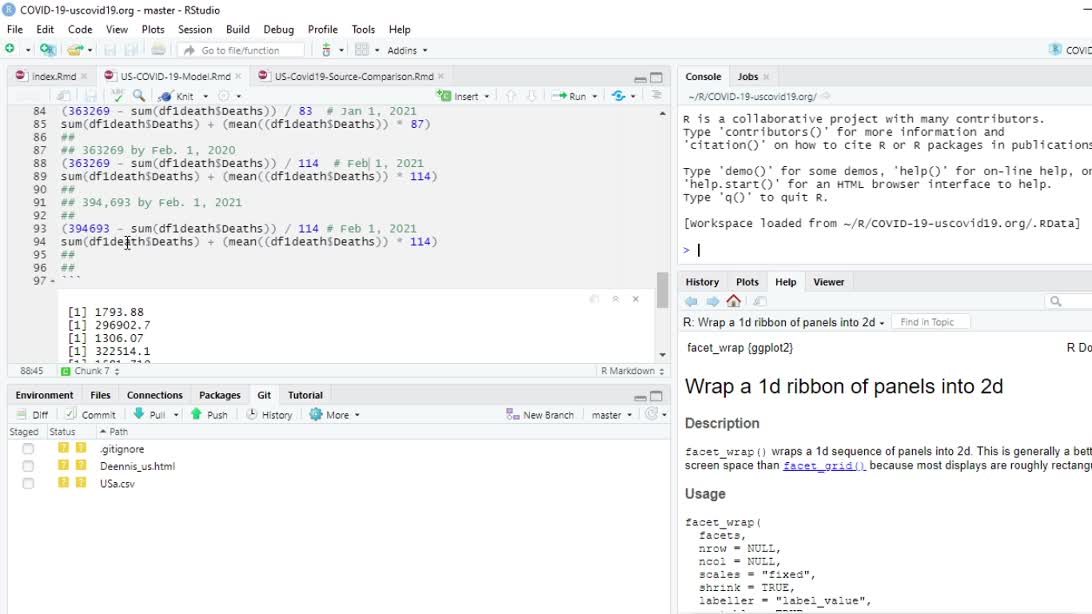1092x614 pixels.
Task: Click the Open file folder icon
Action: coord(75,49)
